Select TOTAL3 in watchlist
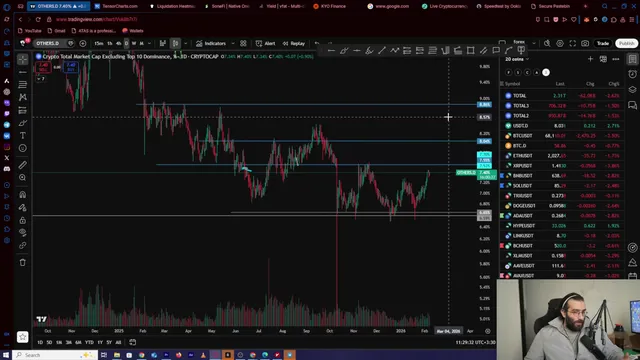The image size is (640, 360). click(562, 106)
